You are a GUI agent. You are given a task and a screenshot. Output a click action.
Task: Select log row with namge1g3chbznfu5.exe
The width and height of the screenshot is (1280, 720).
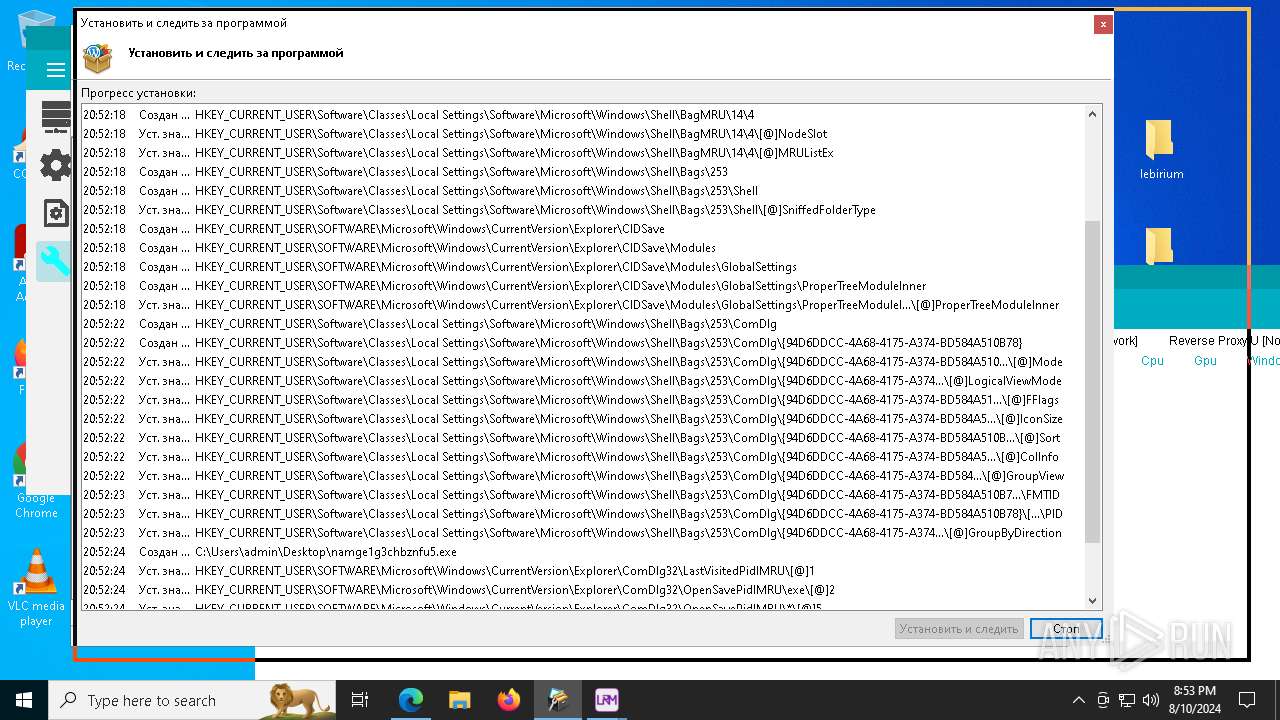click(x=583, y=552)
